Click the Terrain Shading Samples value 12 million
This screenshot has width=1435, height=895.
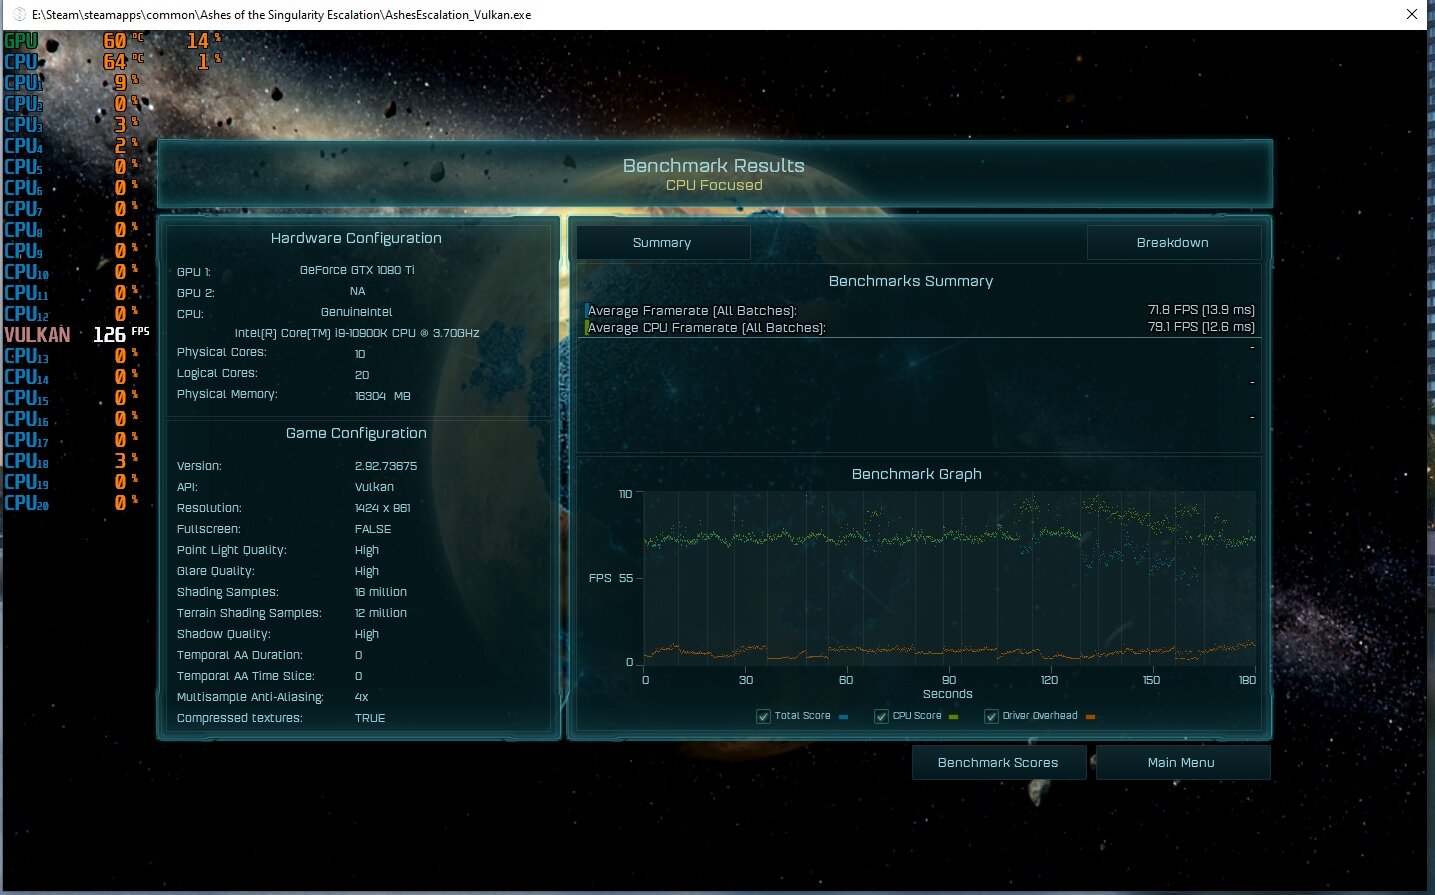[x=381, y=613]
